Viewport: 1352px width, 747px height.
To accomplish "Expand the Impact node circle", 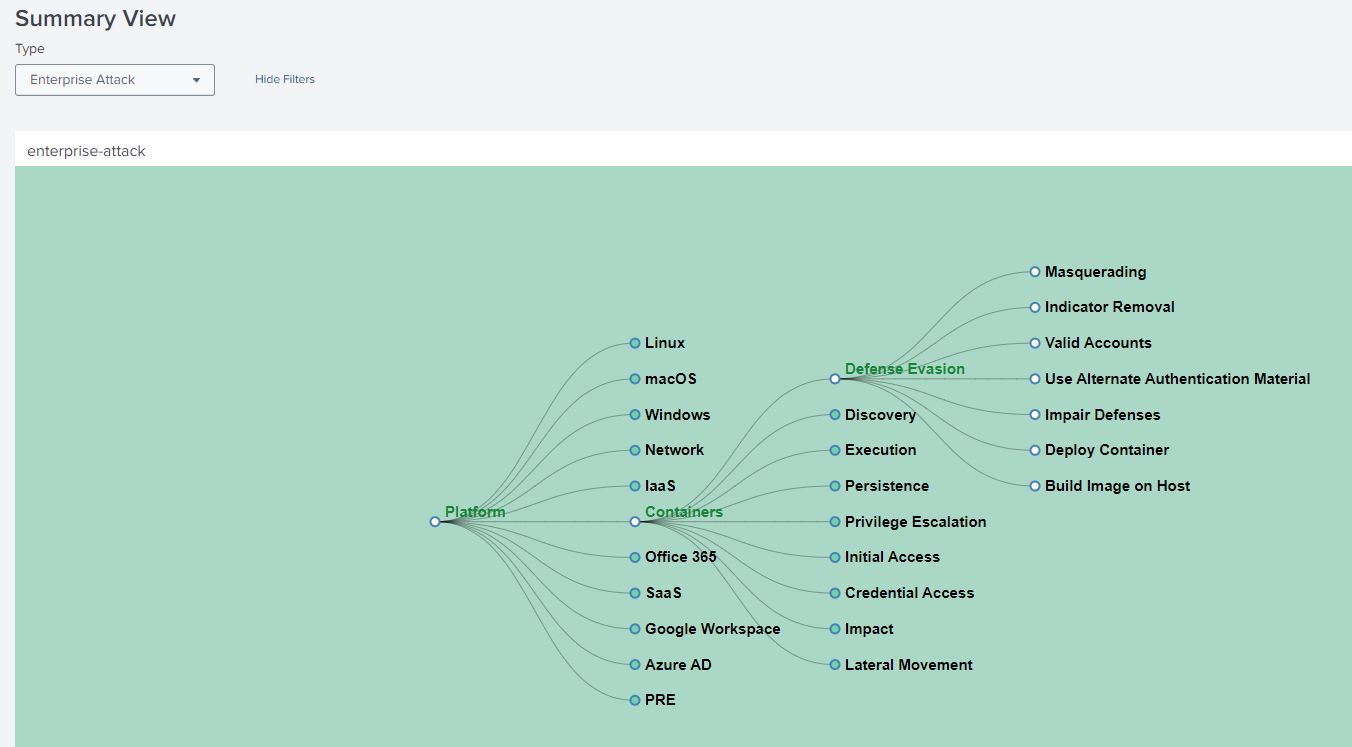I will point(835,629).
